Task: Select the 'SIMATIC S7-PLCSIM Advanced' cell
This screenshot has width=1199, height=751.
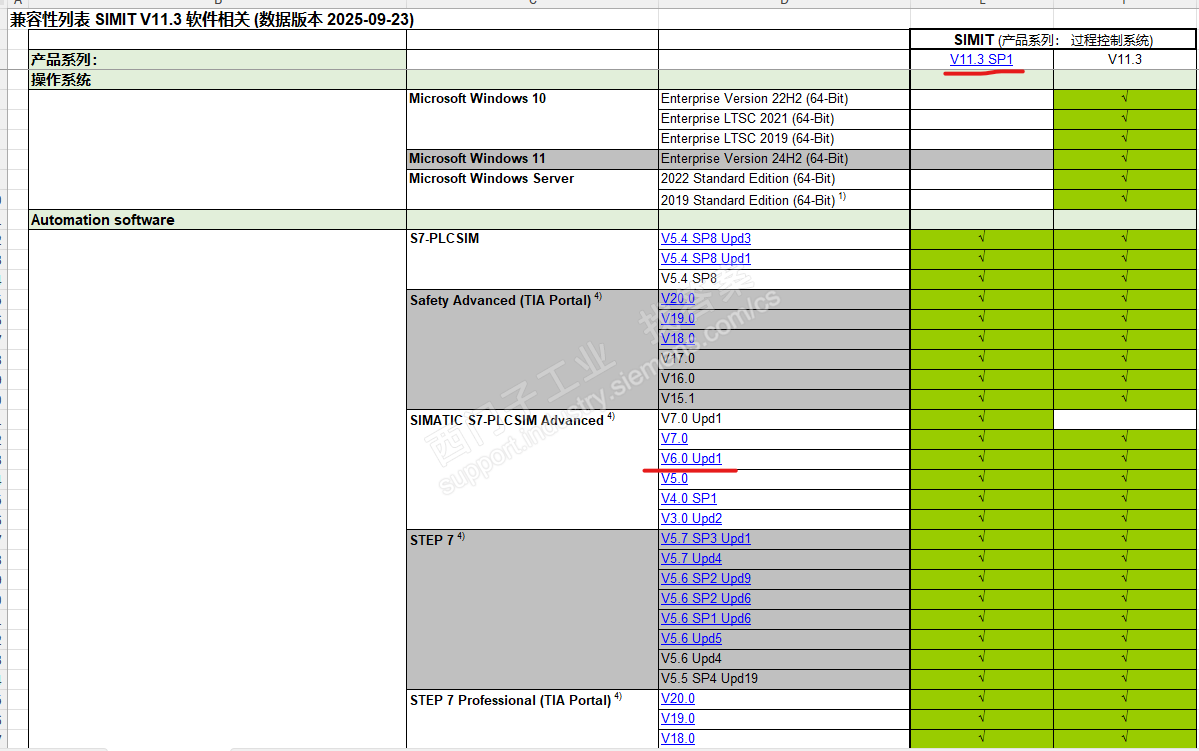Action: [532, 469]
